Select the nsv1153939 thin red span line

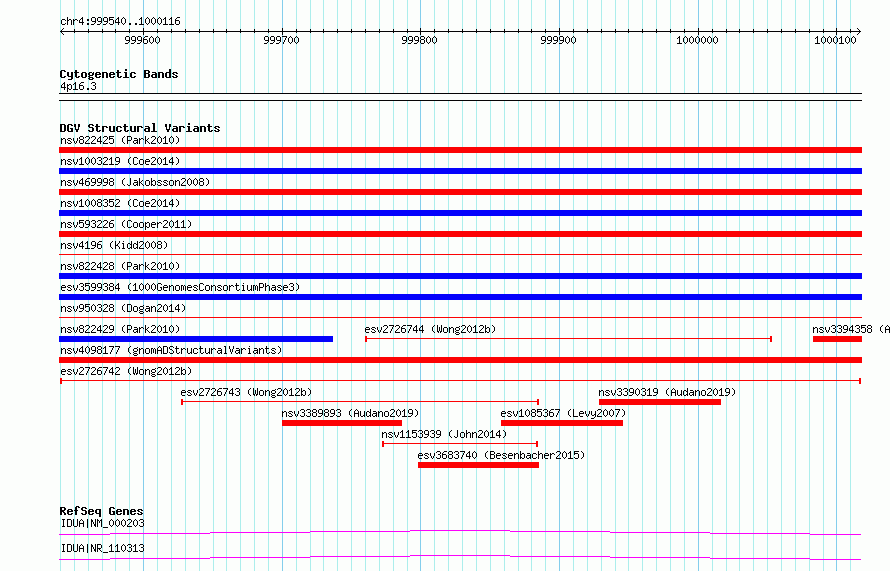[460, 444]
